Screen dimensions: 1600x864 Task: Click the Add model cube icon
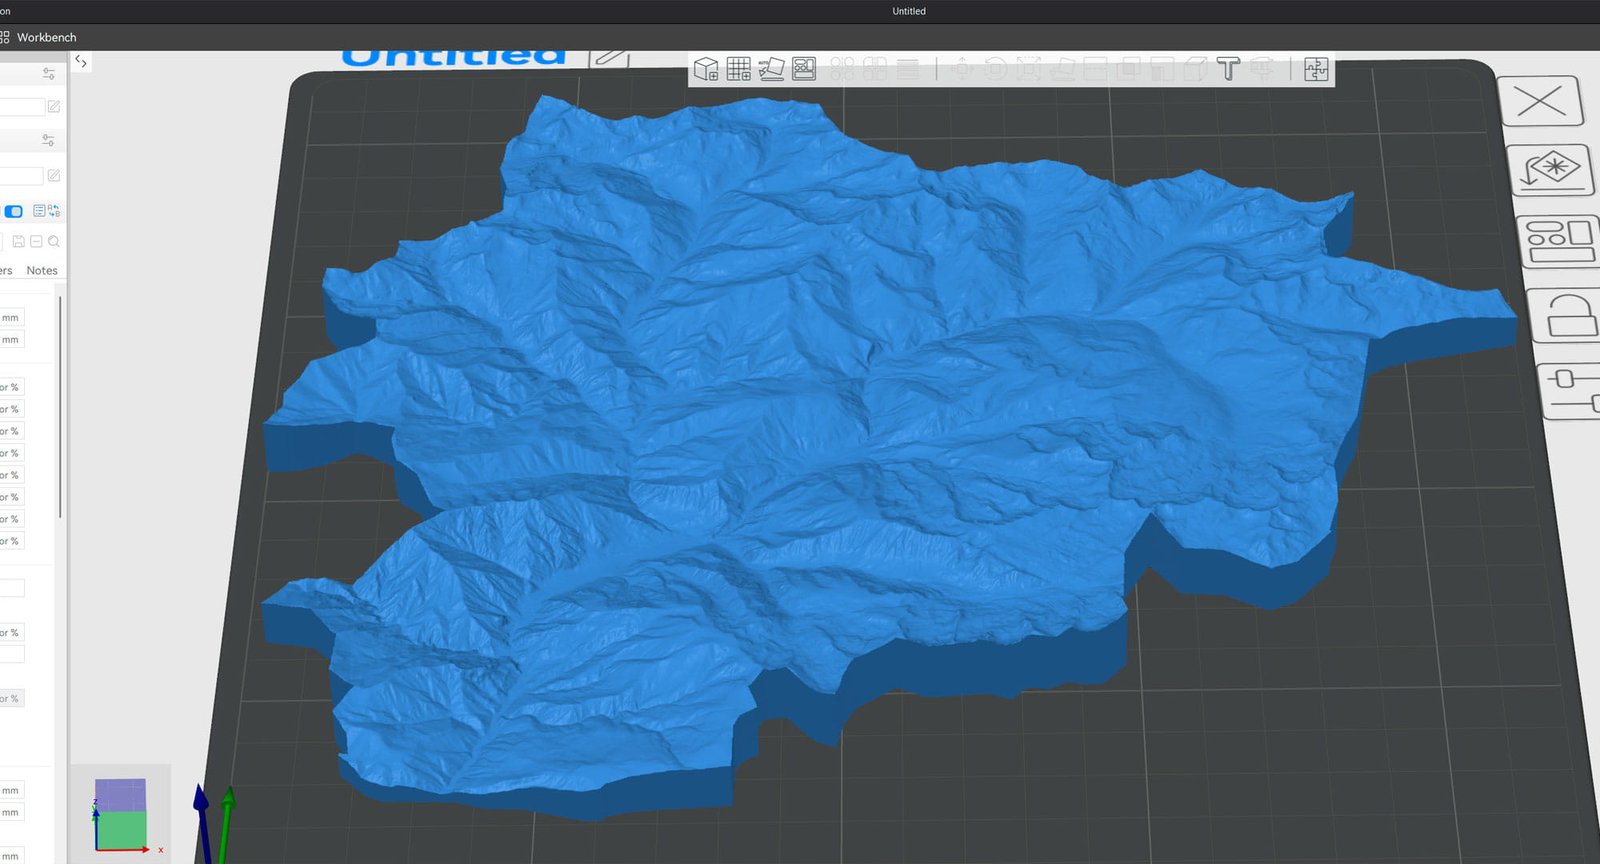point(706,69)
